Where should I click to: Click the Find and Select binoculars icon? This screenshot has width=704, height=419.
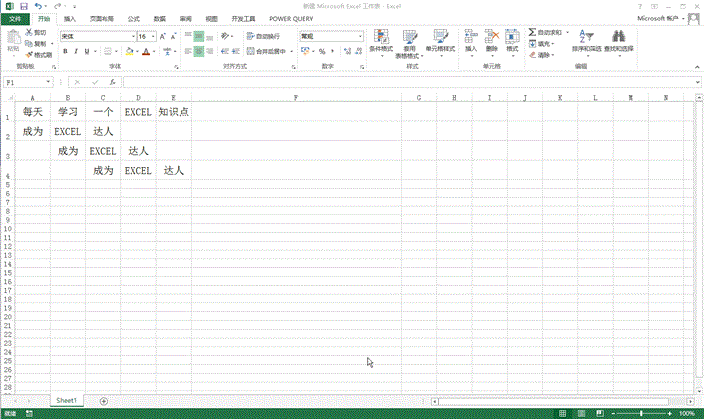point(620,40)
